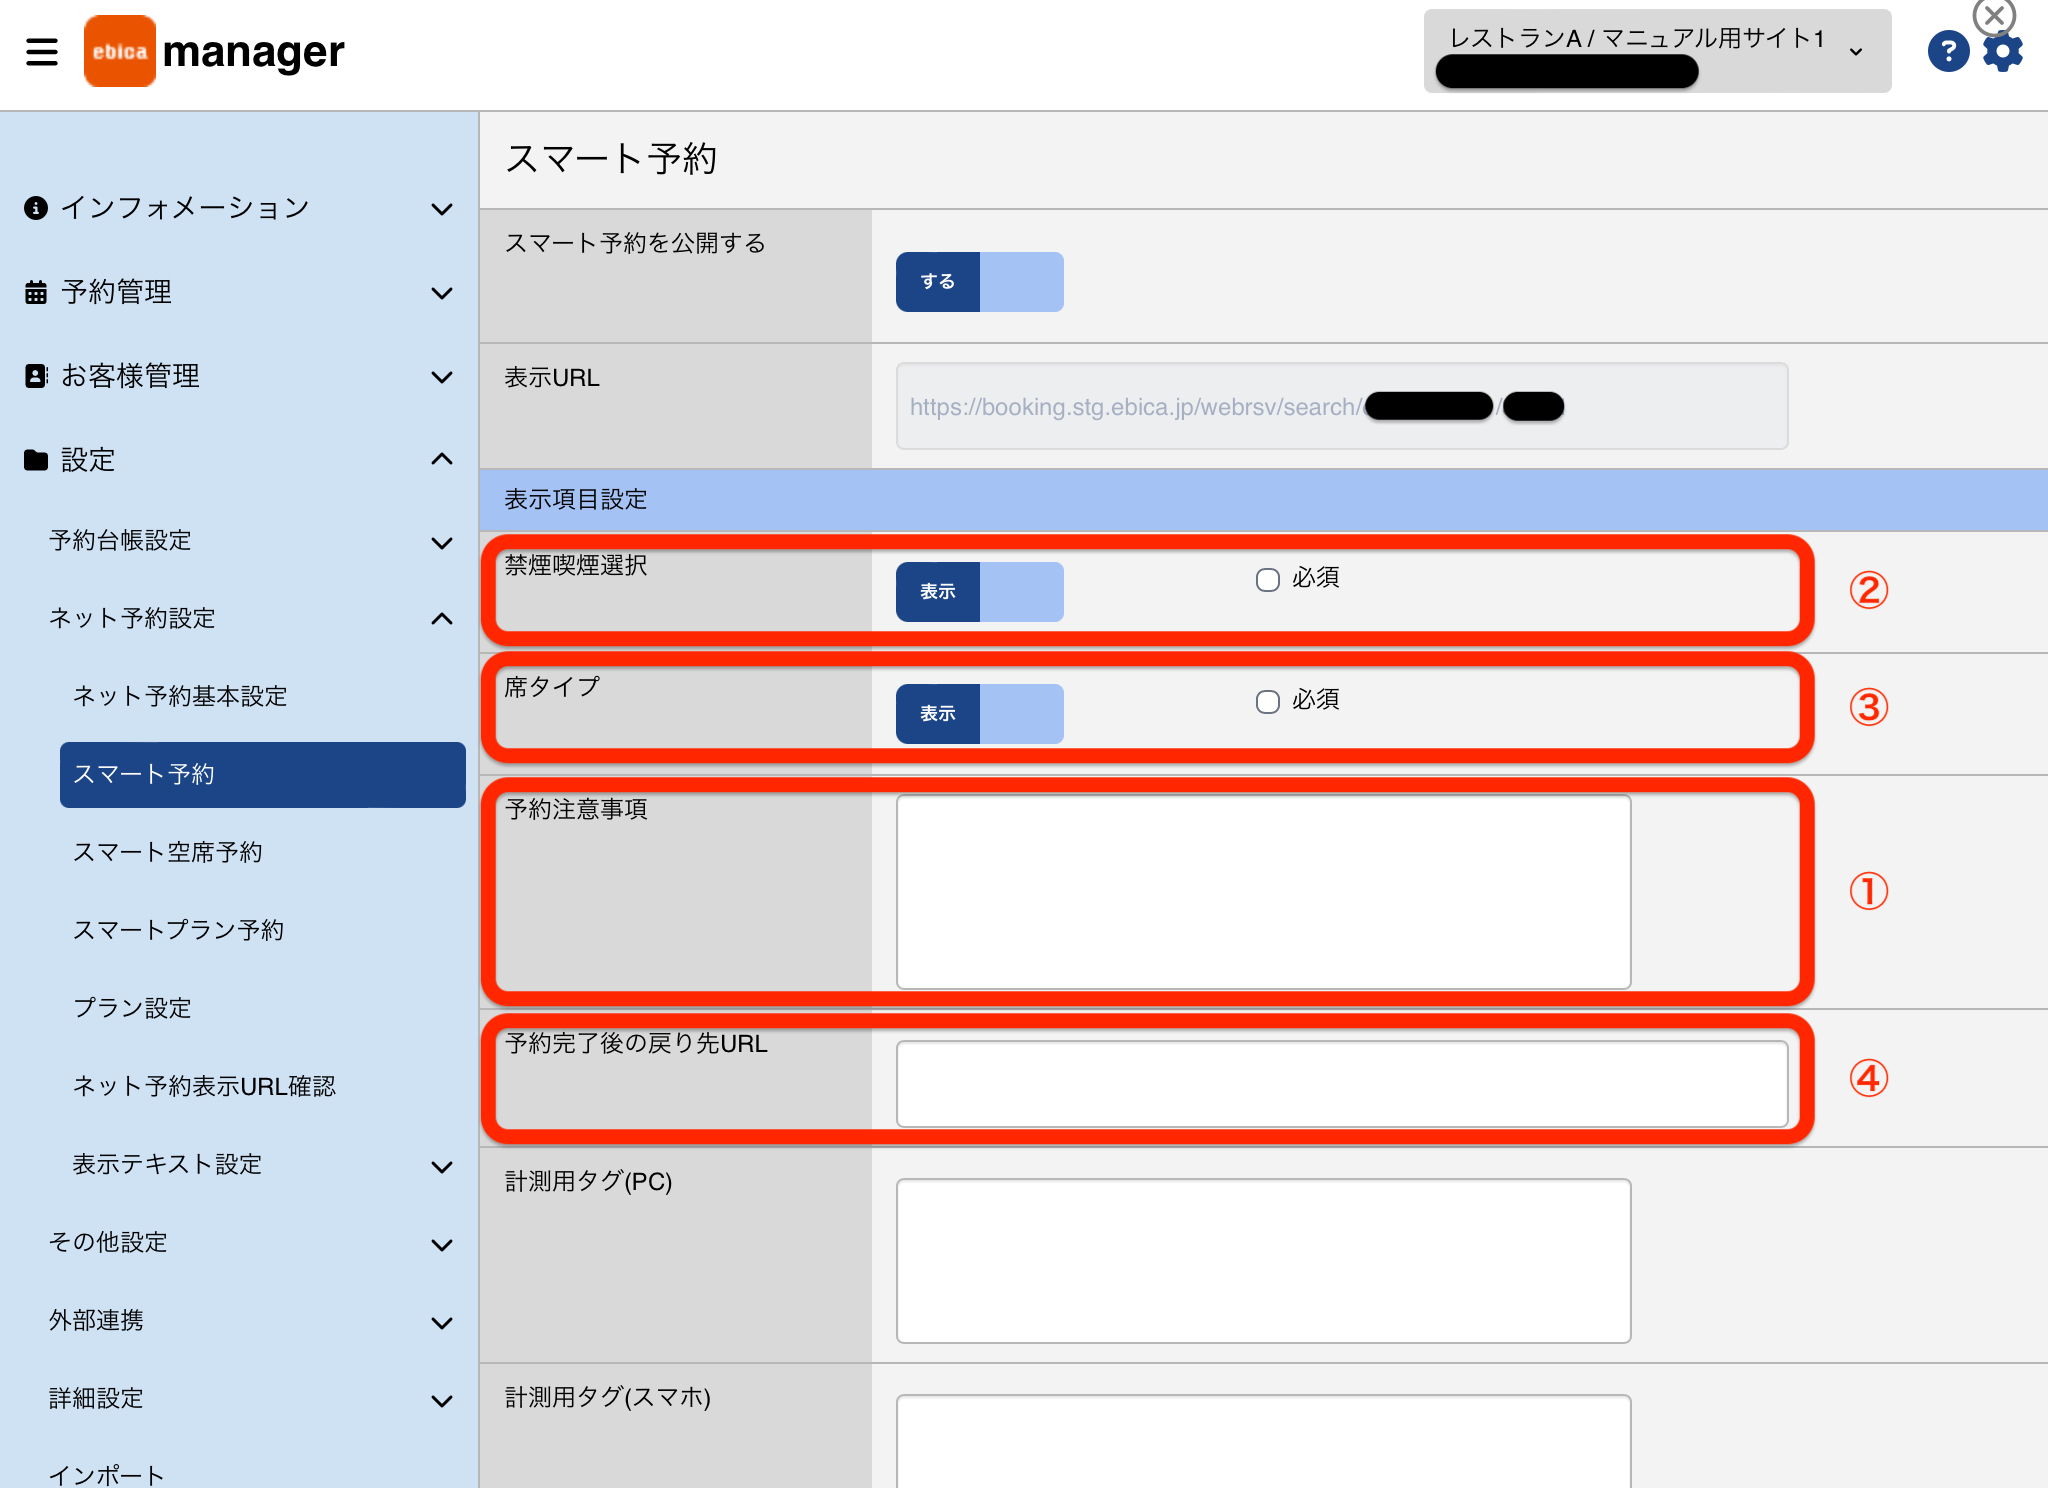Click the 計測用タグ(スマホ) text area
The width and height of the screenshot is (2048, 1488).
[1264, 1441]
